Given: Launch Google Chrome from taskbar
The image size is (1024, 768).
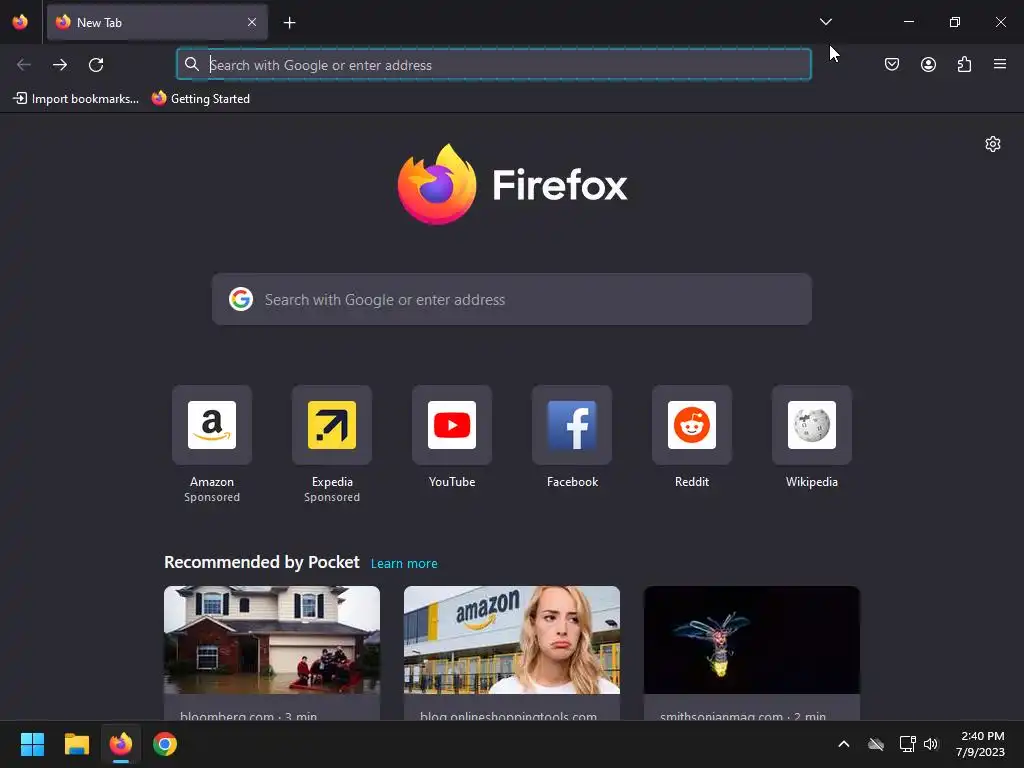Looking at the screenshot, I should tap(165, 744).
